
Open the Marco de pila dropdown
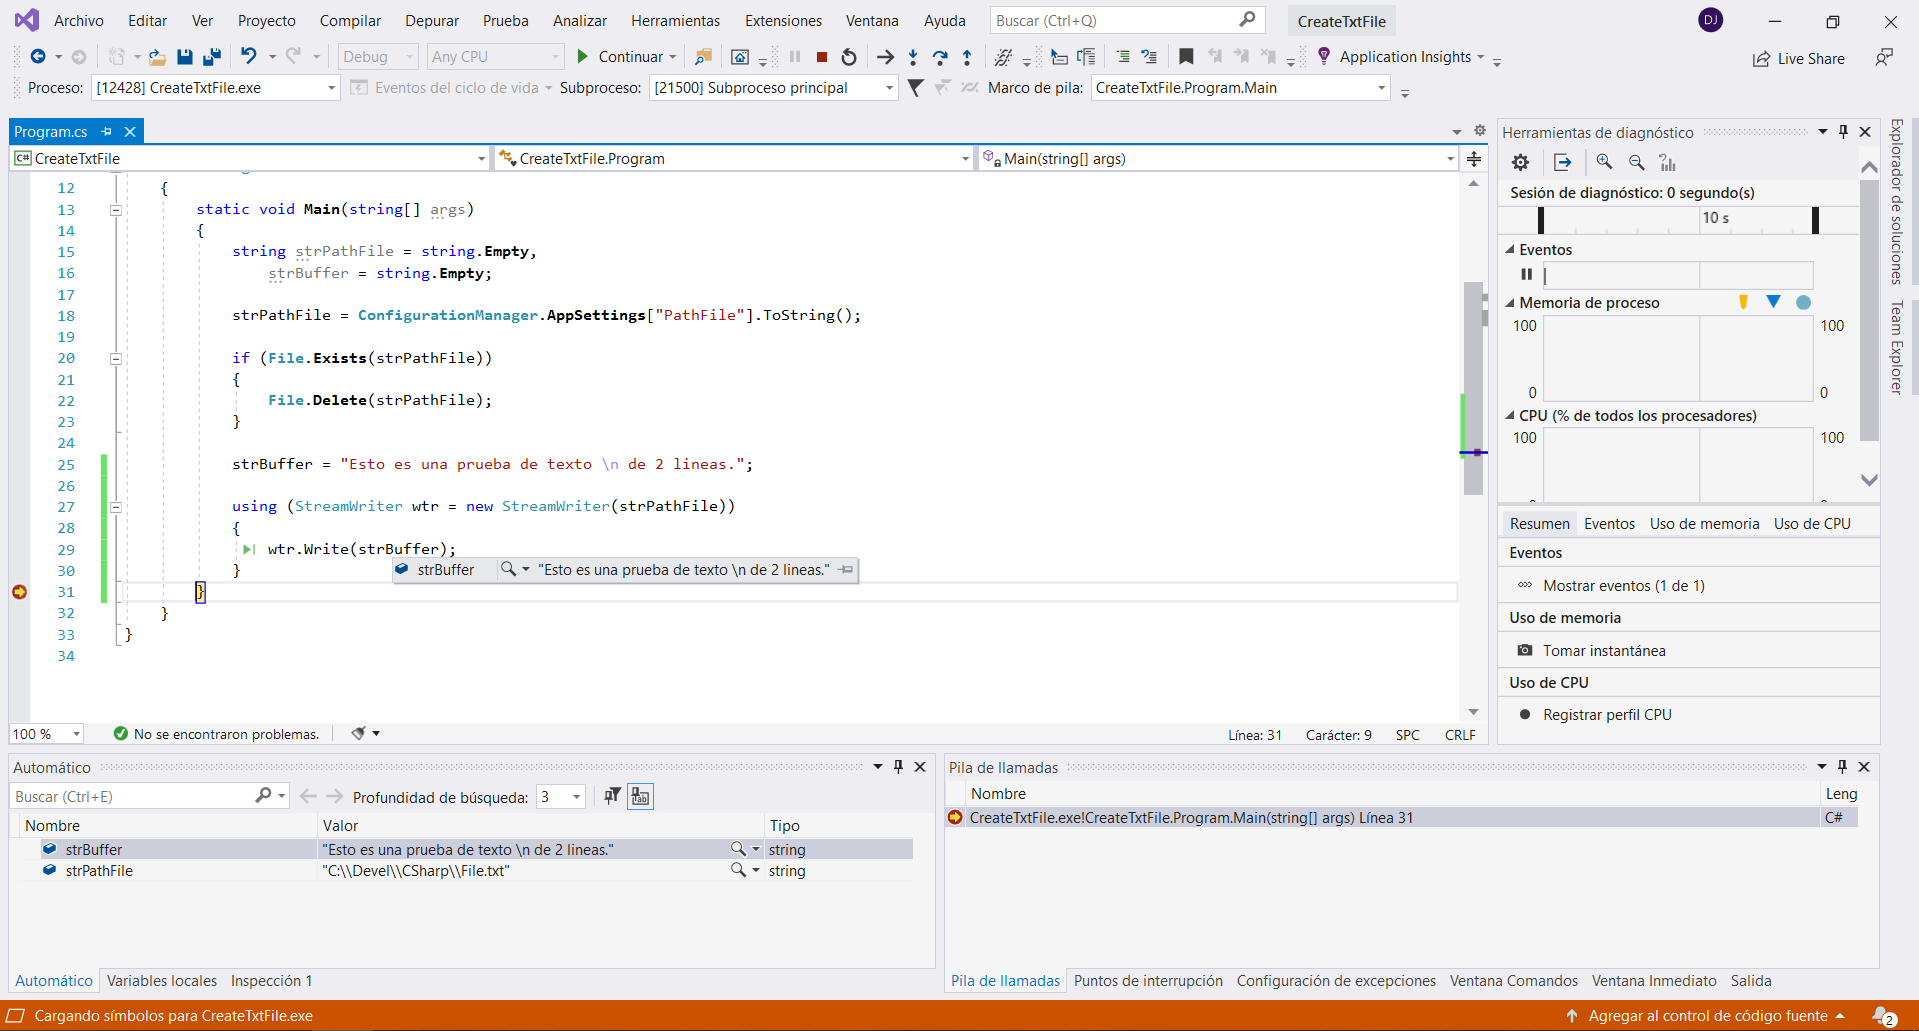(x=1381, y=88)
